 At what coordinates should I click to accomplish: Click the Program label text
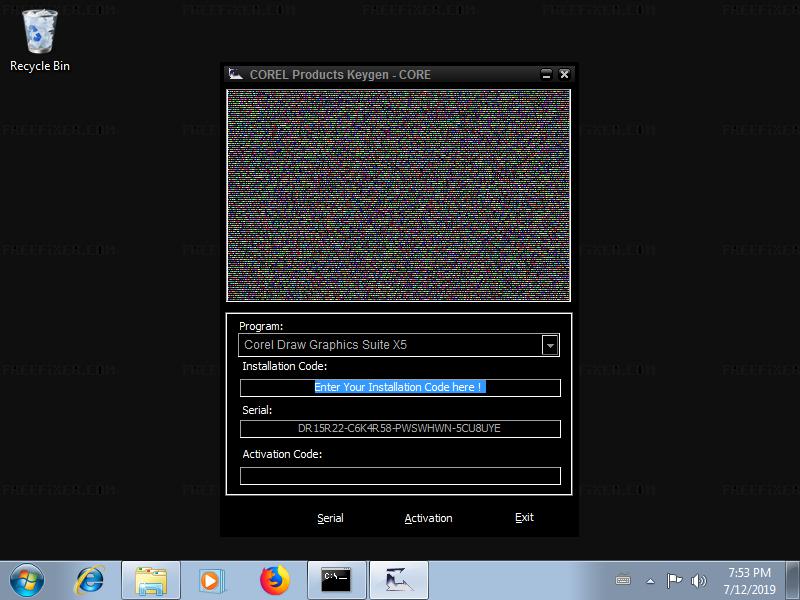pyautogui.click(x=261, y=327)
